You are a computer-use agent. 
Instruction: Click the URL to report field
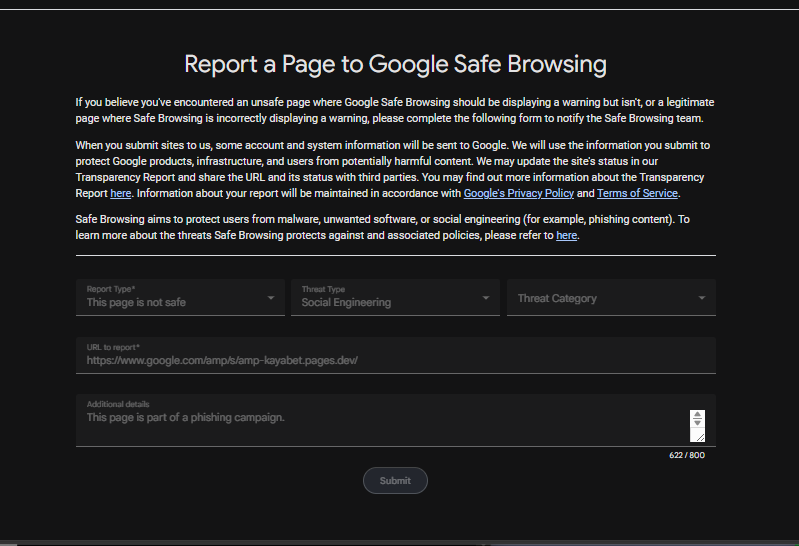tap(396, 355)
